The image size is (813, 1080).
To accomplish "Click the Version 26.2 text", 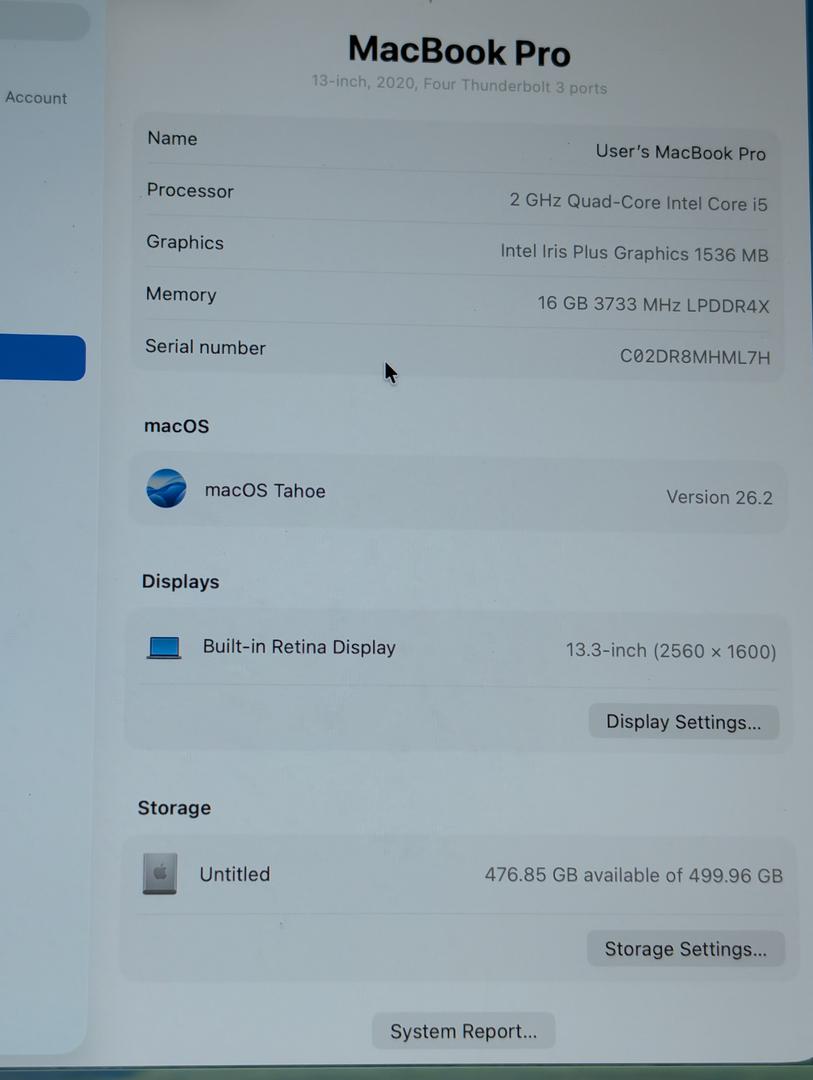I will click(x=719, y=497).
